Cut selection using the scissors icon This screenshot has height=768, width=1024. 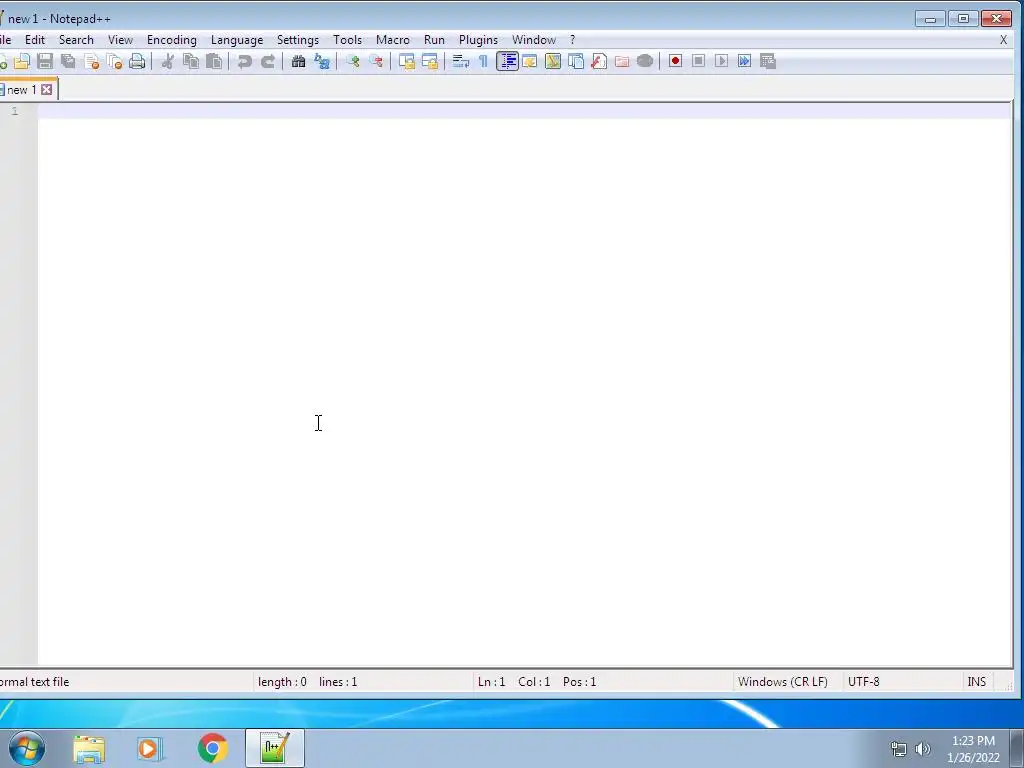point(168,61)
